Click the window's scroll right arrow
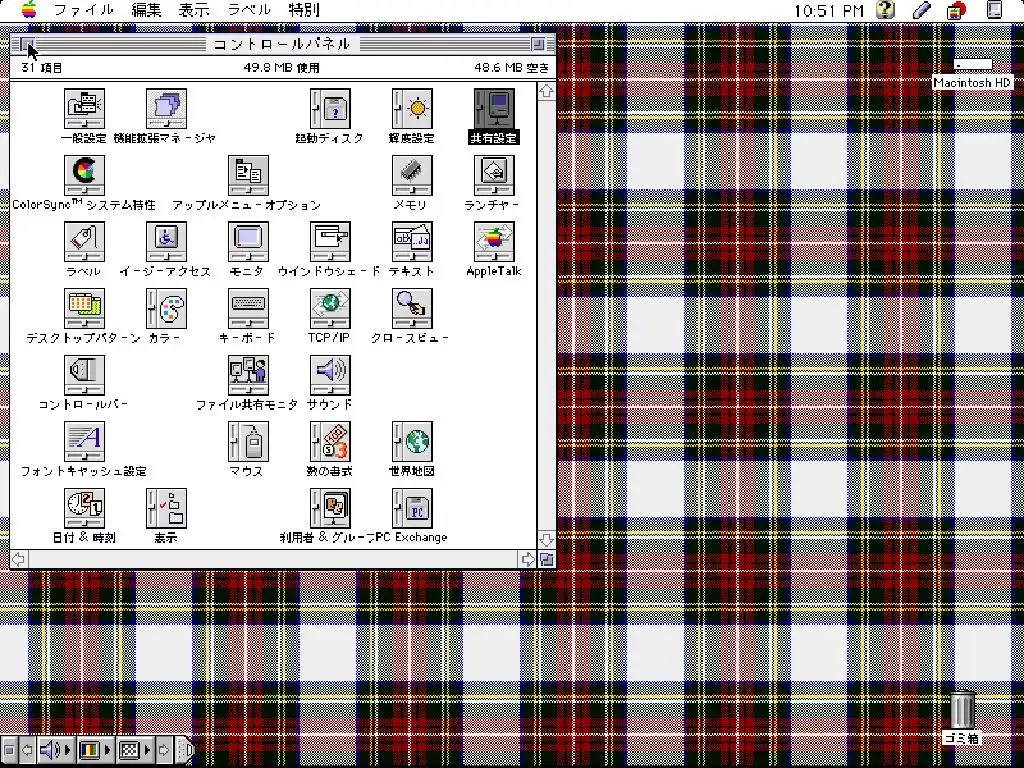 528,559
